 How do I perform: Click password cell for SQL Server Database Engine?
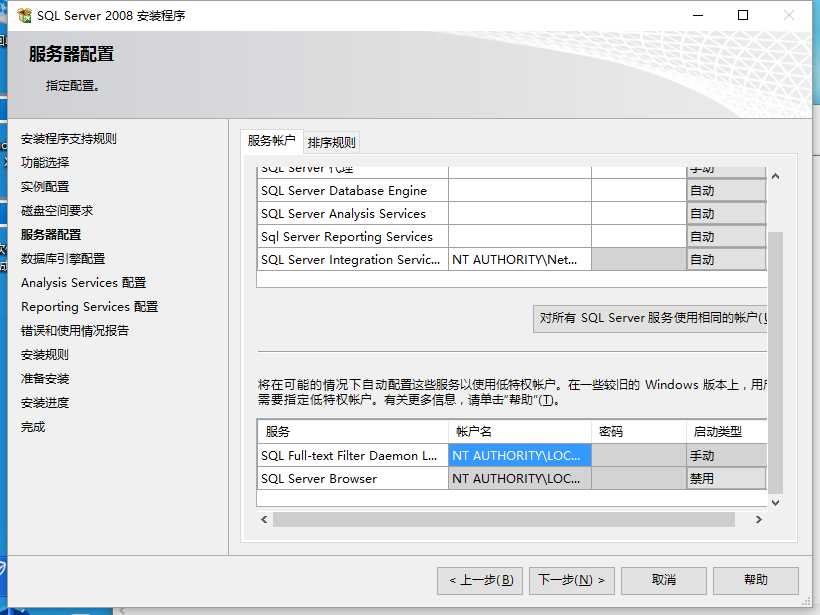coord(639,191)
